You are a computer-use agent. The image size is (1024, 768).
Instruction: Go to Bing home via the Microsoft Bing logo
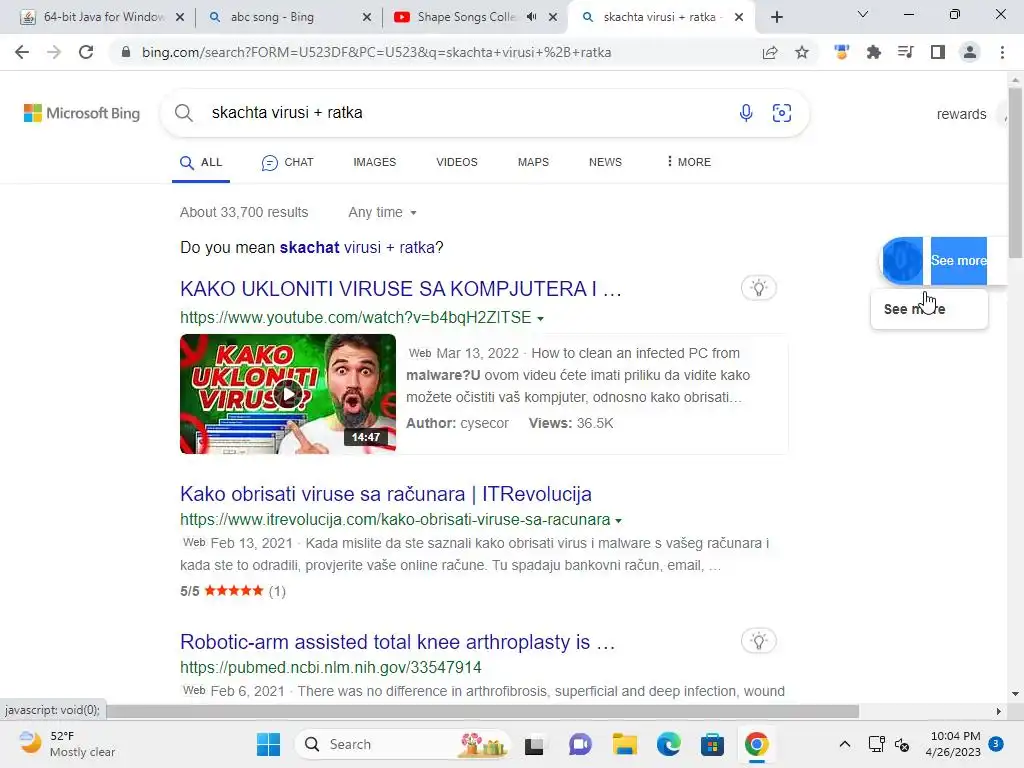pyautogui.click(x=82, y=113)
